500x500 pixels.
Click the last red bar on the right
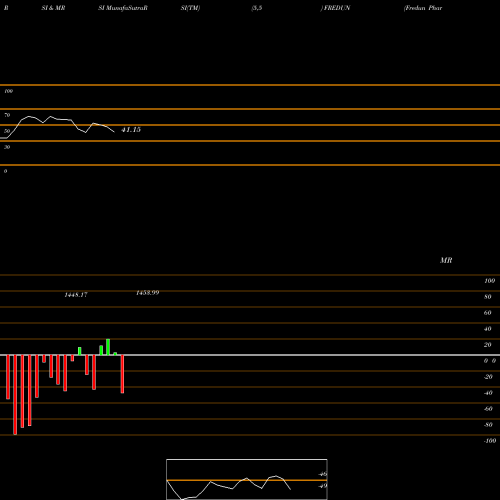[x=122, y=374]
